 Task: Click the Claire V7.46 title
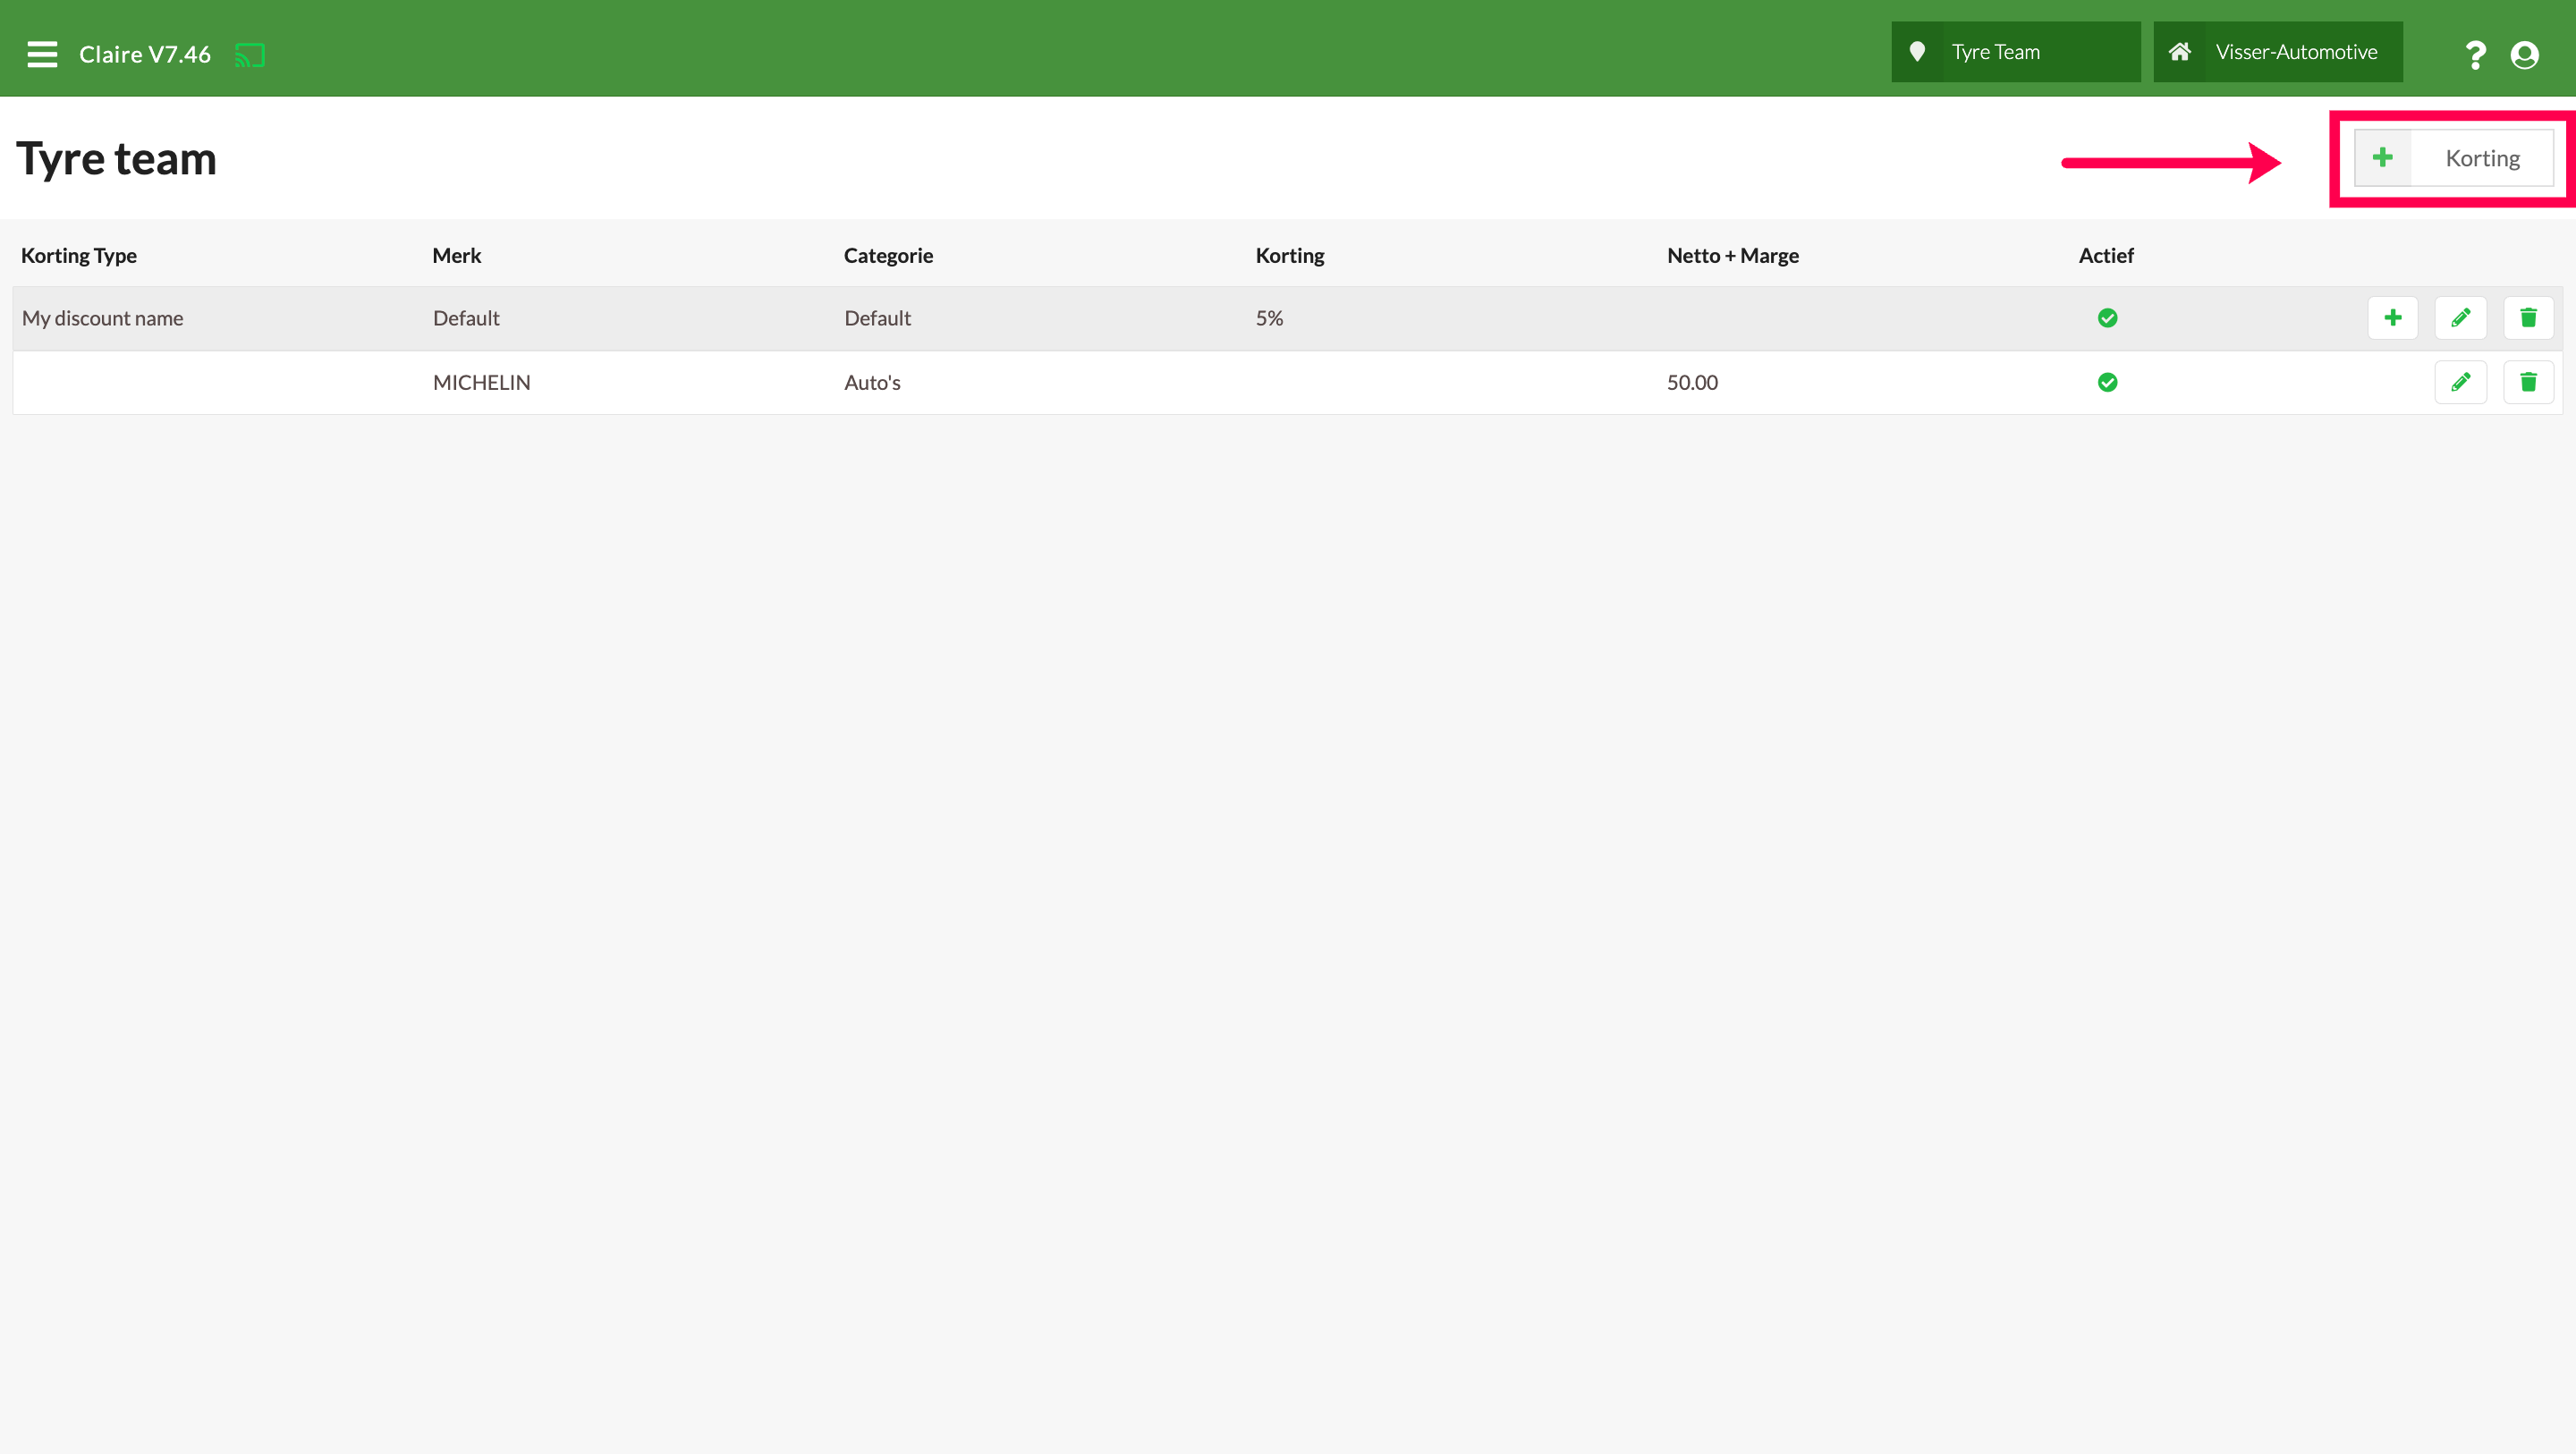(145, 54)
